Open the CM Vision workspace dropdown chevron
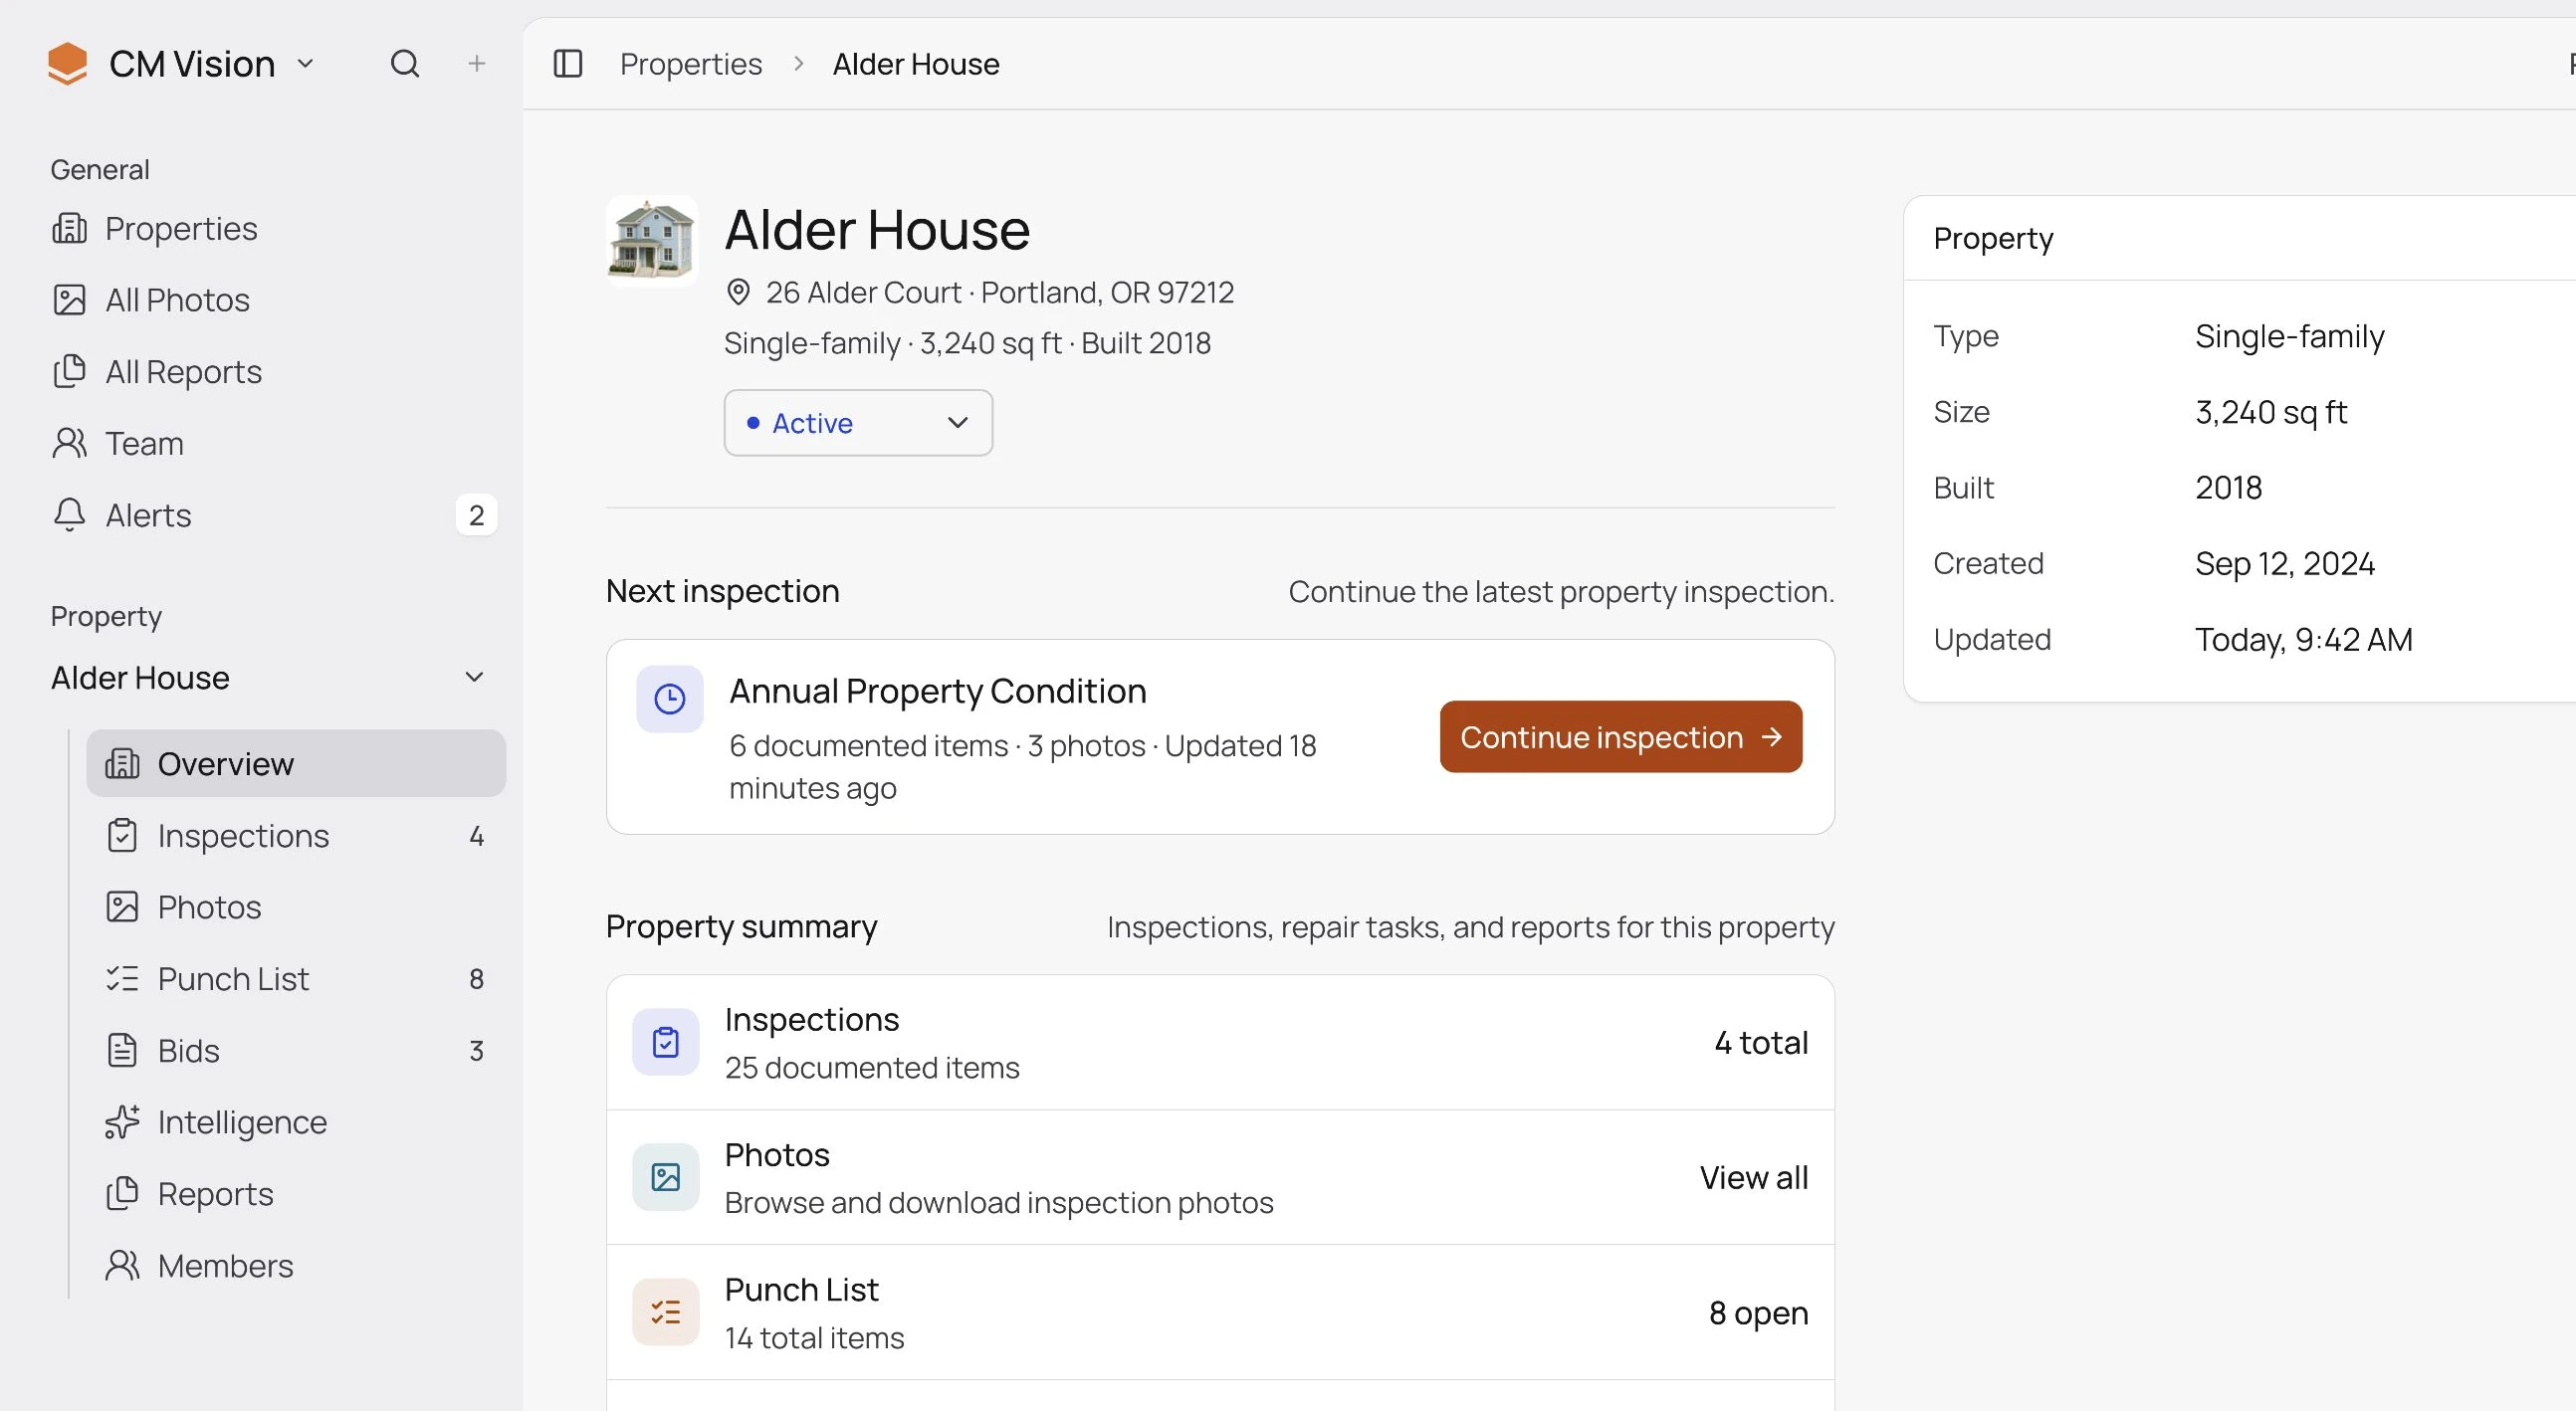The width and height of the screenshot is (2576, 1411). [x=306, y=63]
